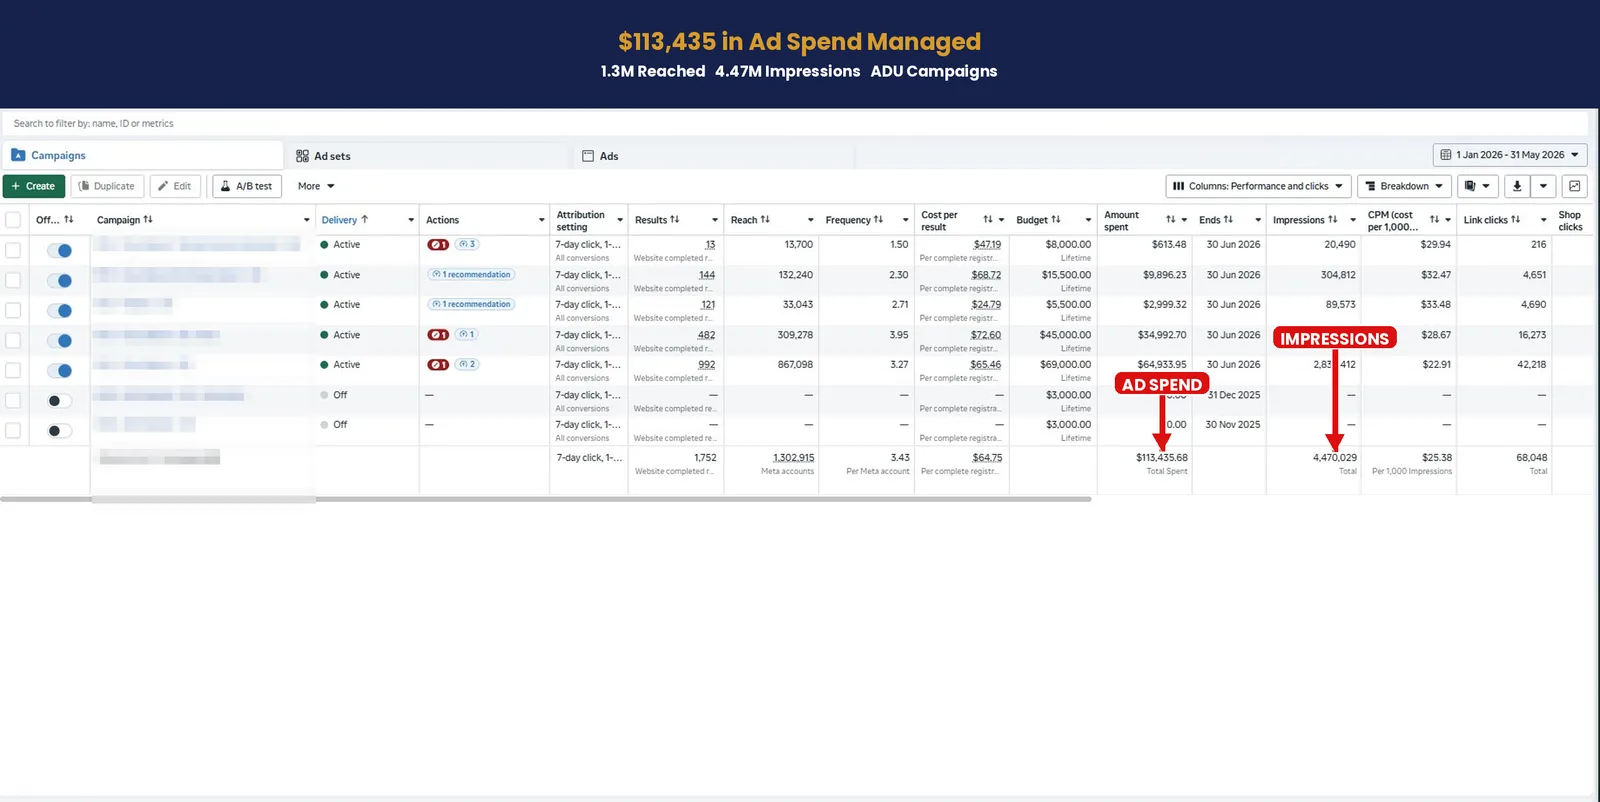Click the Edit button
Viewport: 1600px width, 802px height.
[x=175, y=186]
